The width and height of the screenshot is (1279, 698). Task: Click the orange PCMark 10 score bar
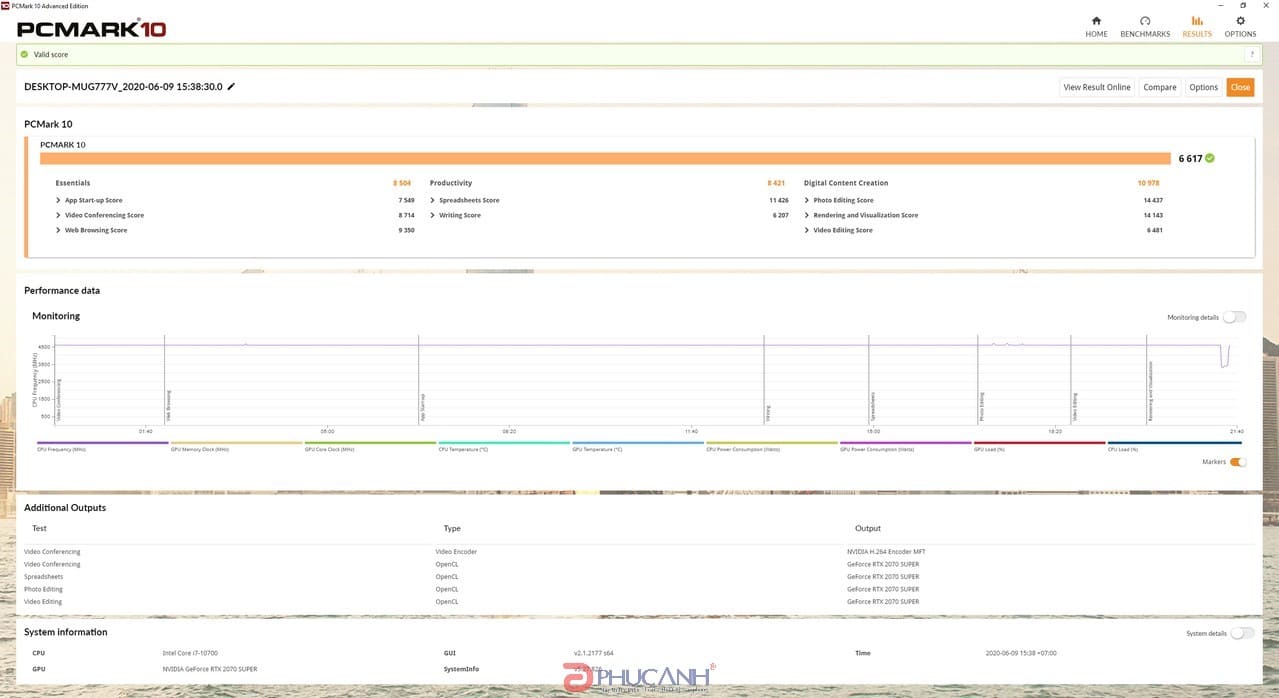(x=605, y=158)
